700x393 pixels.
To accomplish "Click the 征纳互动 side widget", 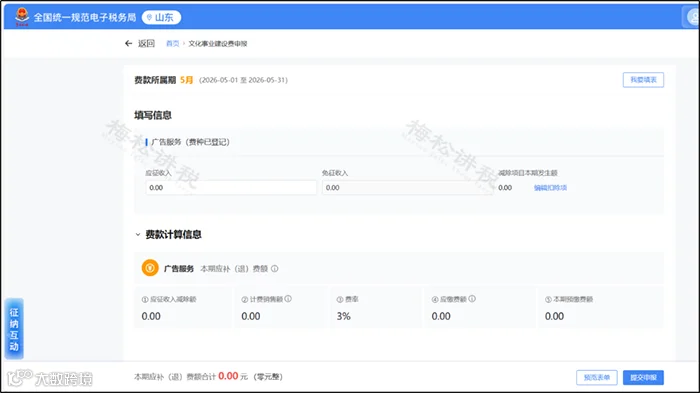I will 14,329.
